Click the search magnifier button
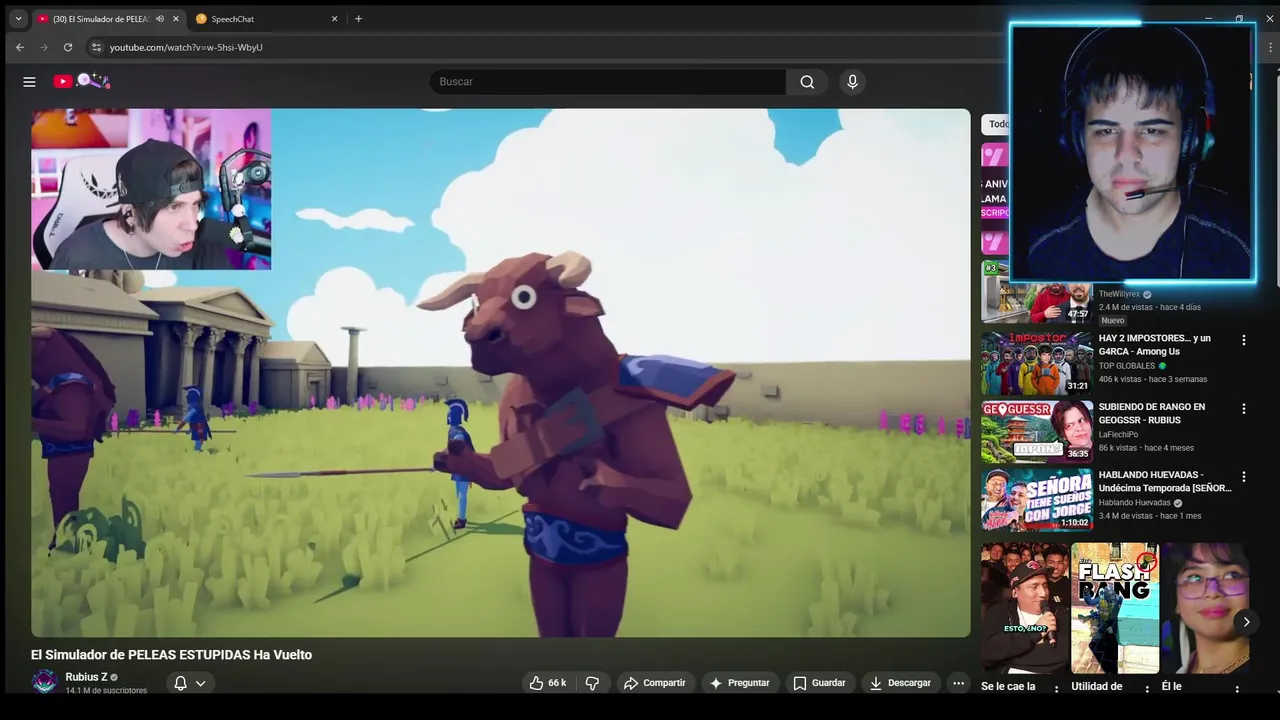The image size is (1280, 720). [807, 82]
